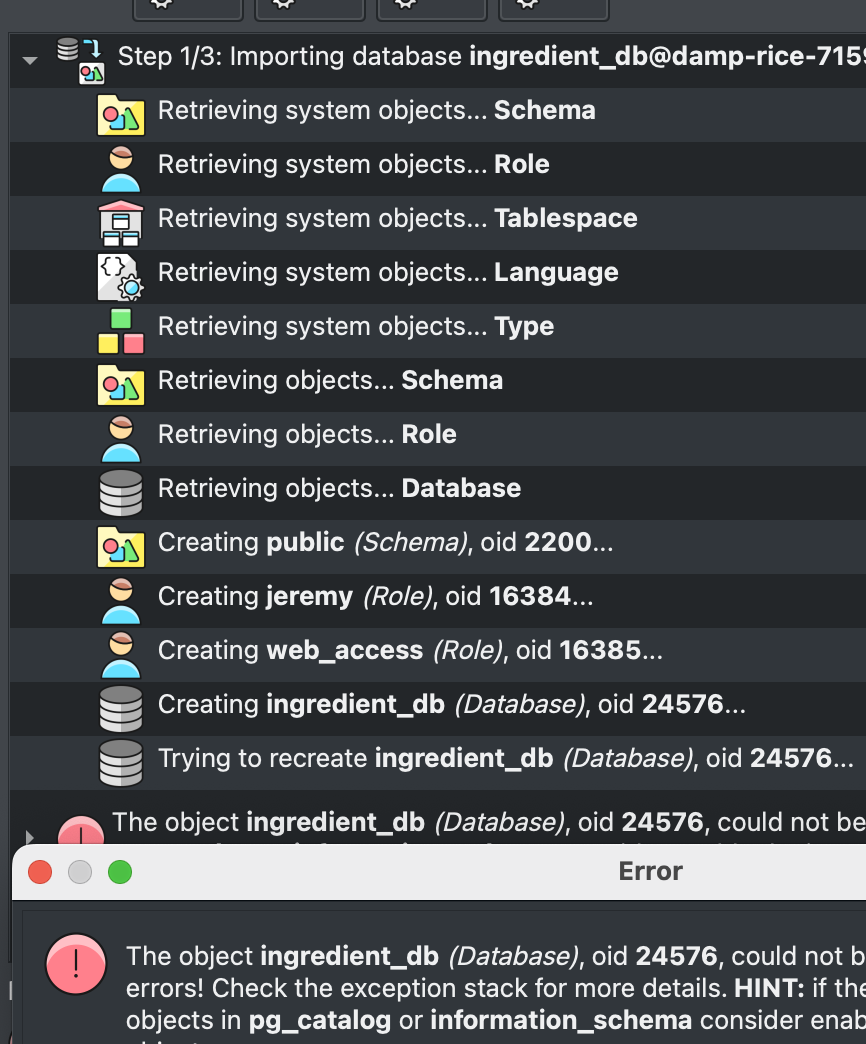Click the database import icon next to Step 1/3
The height and width of the screenshot is (1044, 866).
(x=77, y=57)
